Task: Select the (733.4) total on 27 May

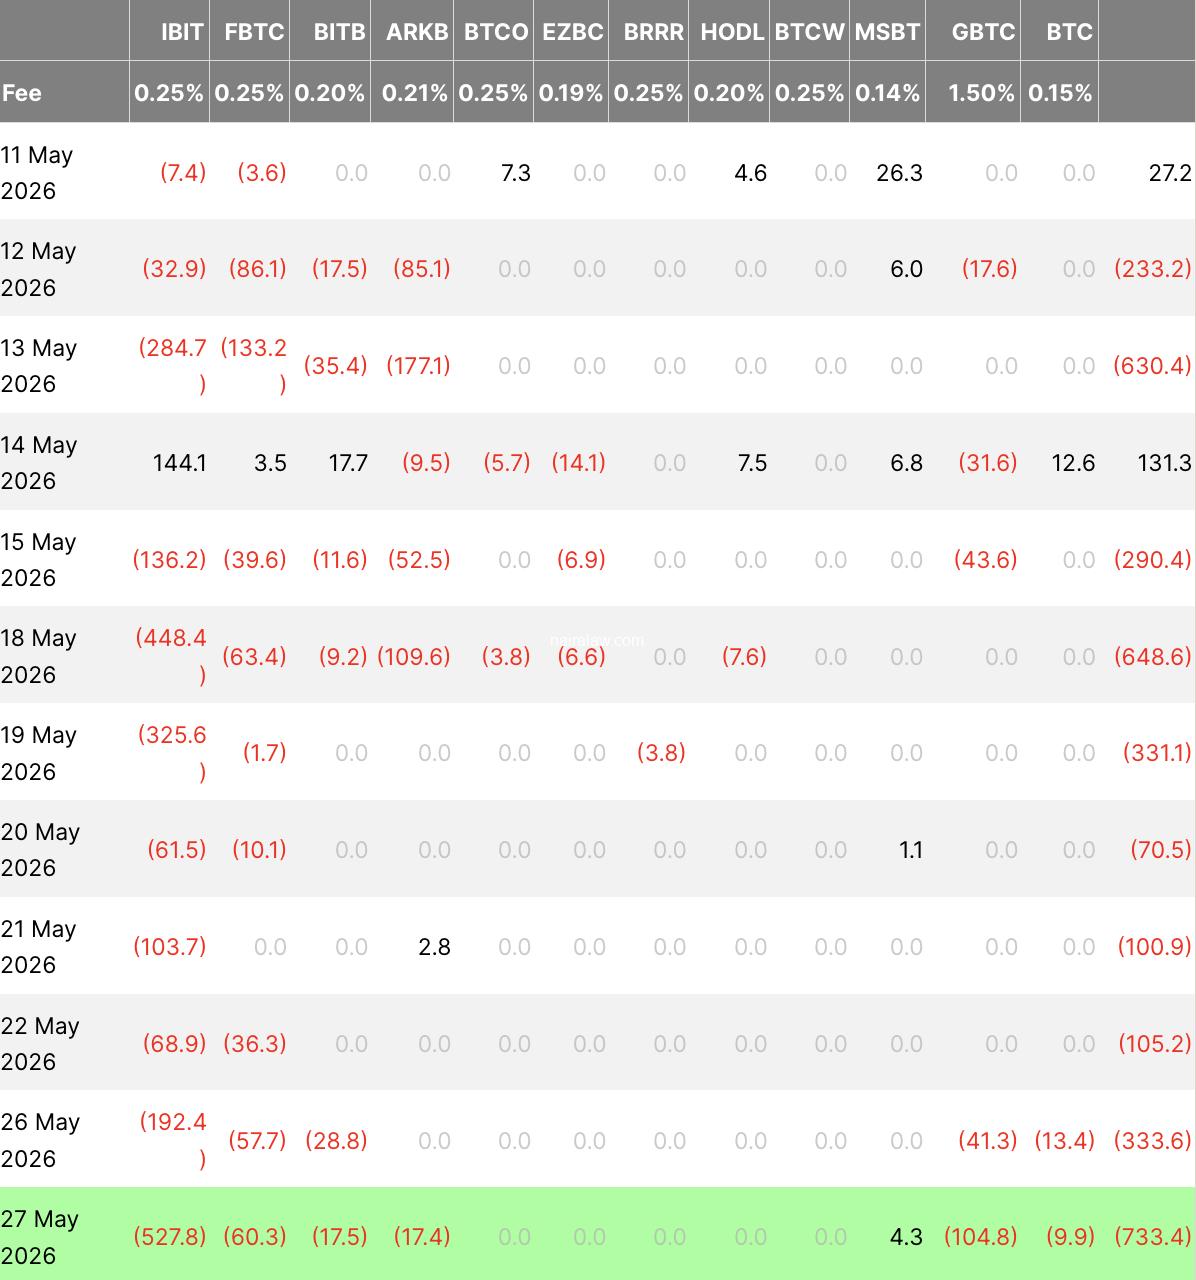Action: tap(1153, 1237)
